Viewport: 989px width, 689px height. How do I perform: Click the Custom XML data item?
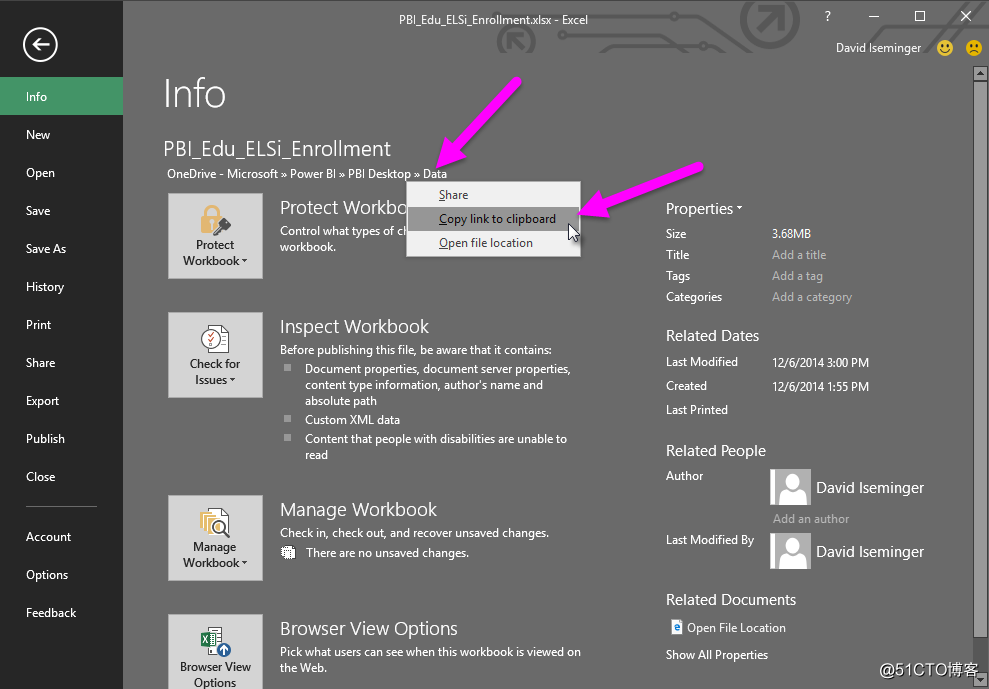pos(352,420)
